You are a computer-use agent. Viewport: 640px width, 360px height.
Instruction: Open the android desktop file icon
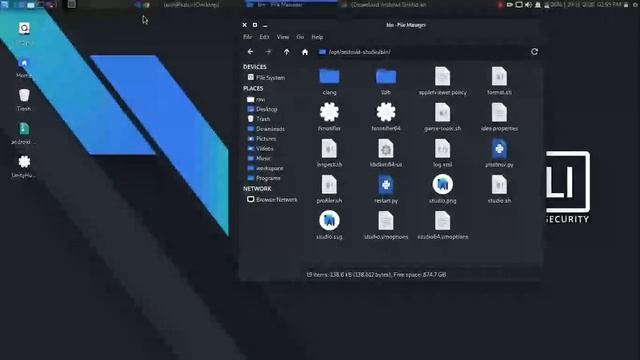click(23, 133)
